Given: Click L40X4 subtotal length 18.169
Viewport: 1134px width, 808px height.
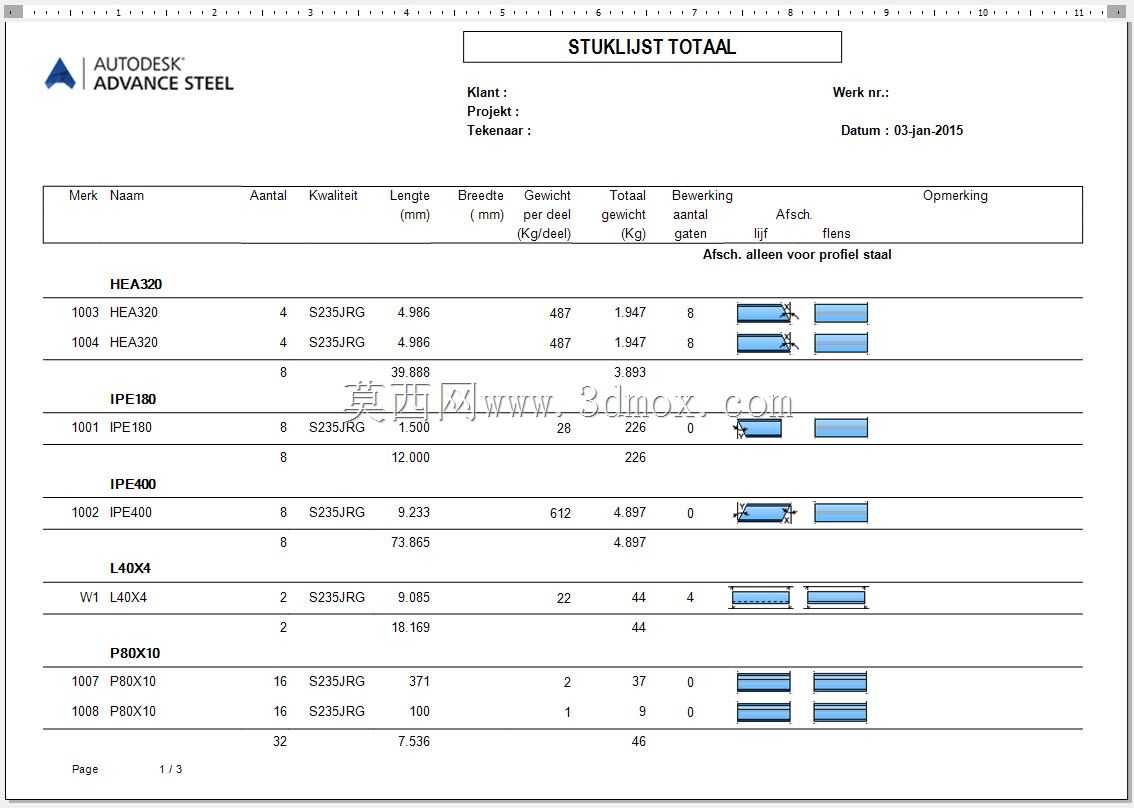Looking at the screenshot, I should 410,627.
